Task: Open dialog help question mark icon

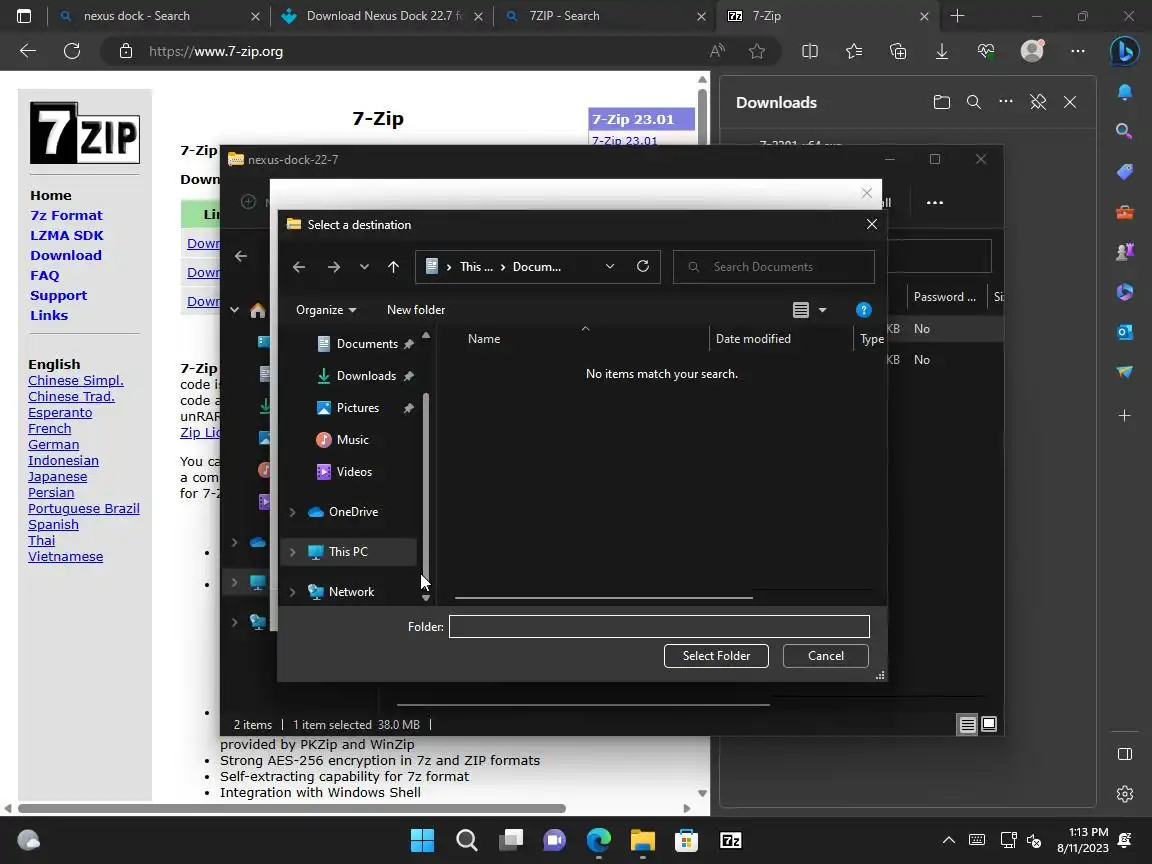Action: click(863, 310)
